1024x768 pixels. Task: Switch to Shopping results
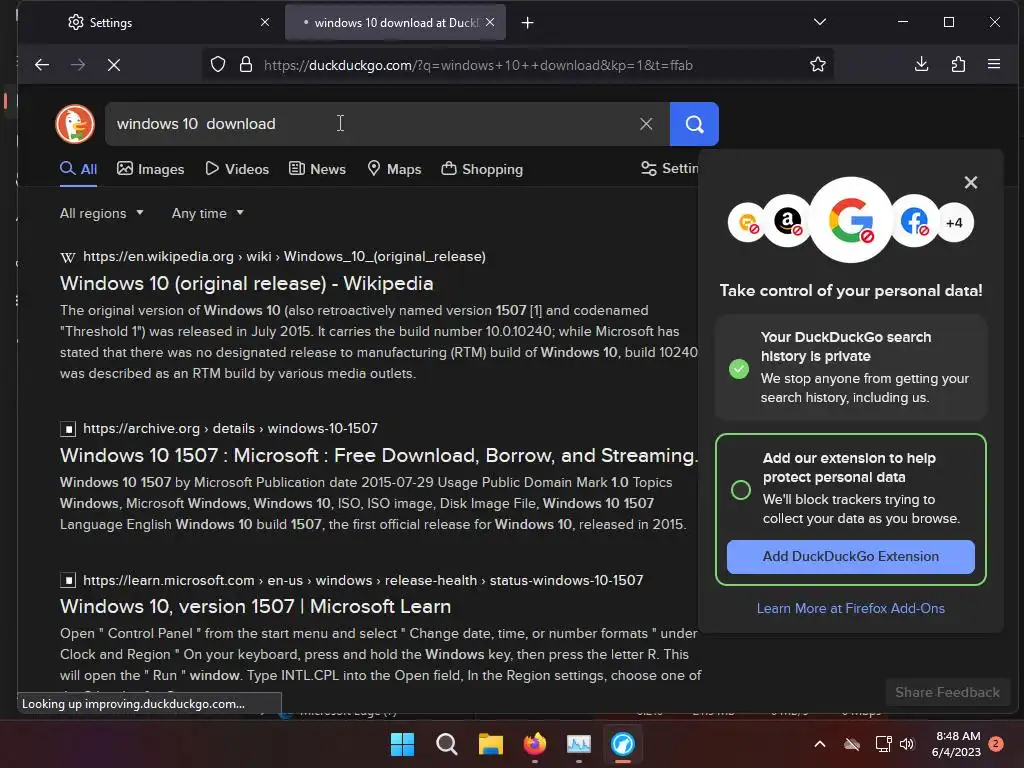tap(482, 169)
